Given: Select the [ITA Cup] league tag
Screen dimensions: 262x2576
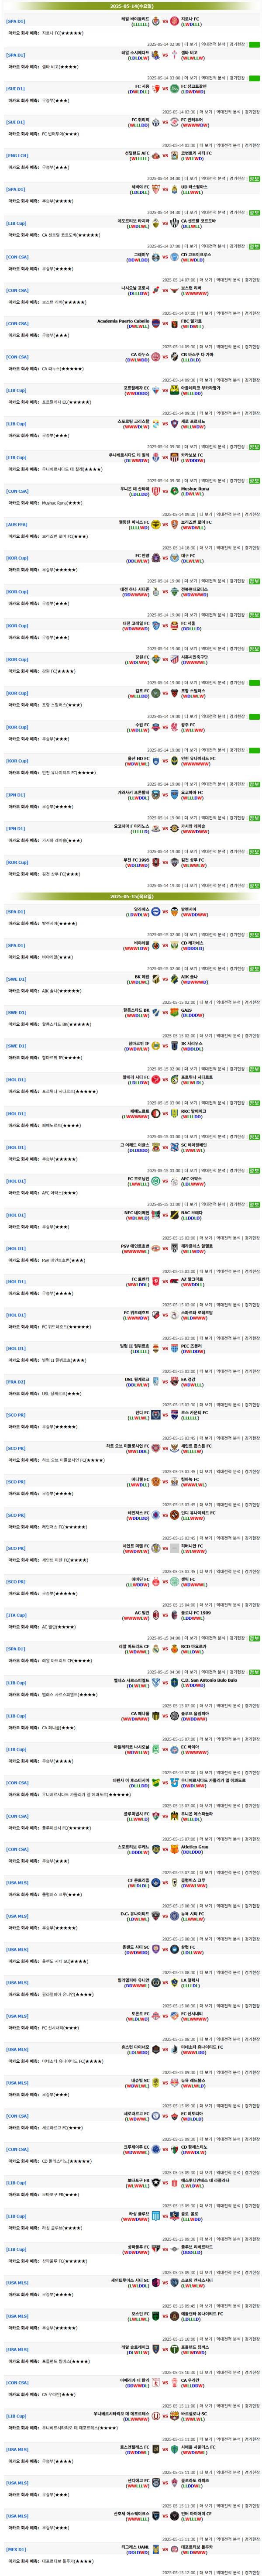Looking at the screenshot, I should [x=17, y=1615].
